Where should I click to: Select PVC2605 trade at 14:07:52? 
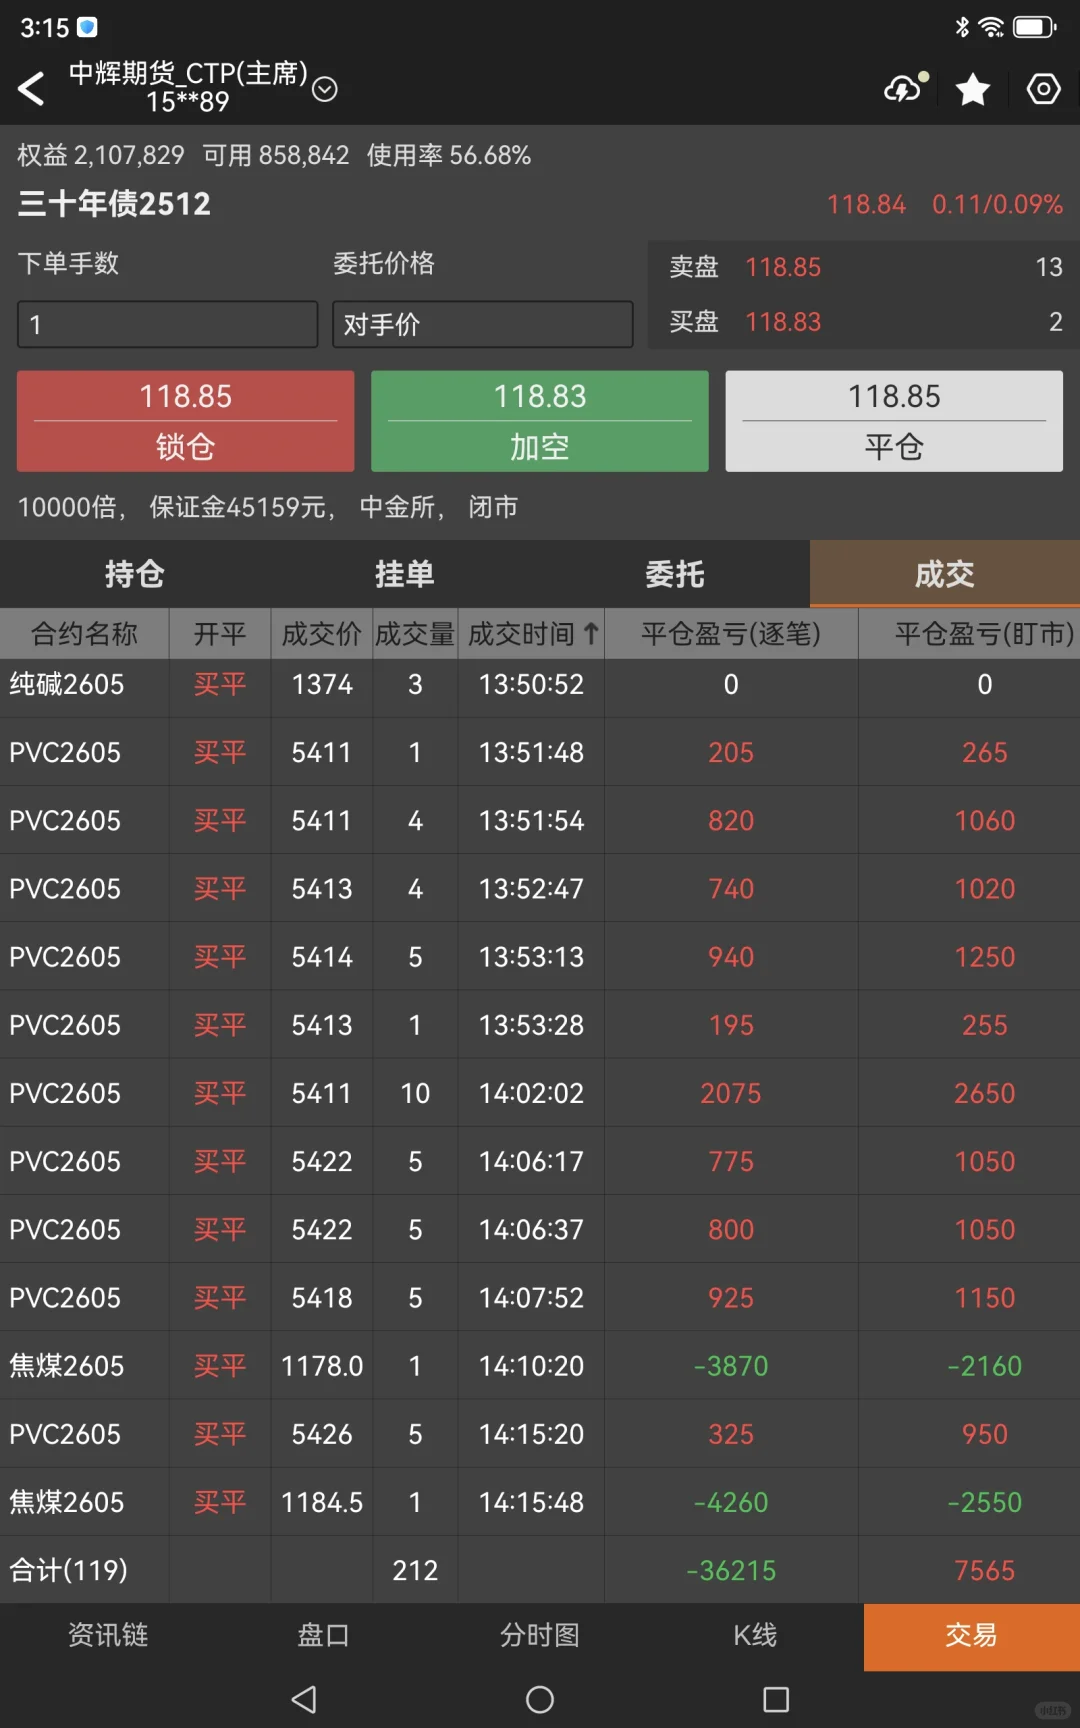pos(540,1298)
